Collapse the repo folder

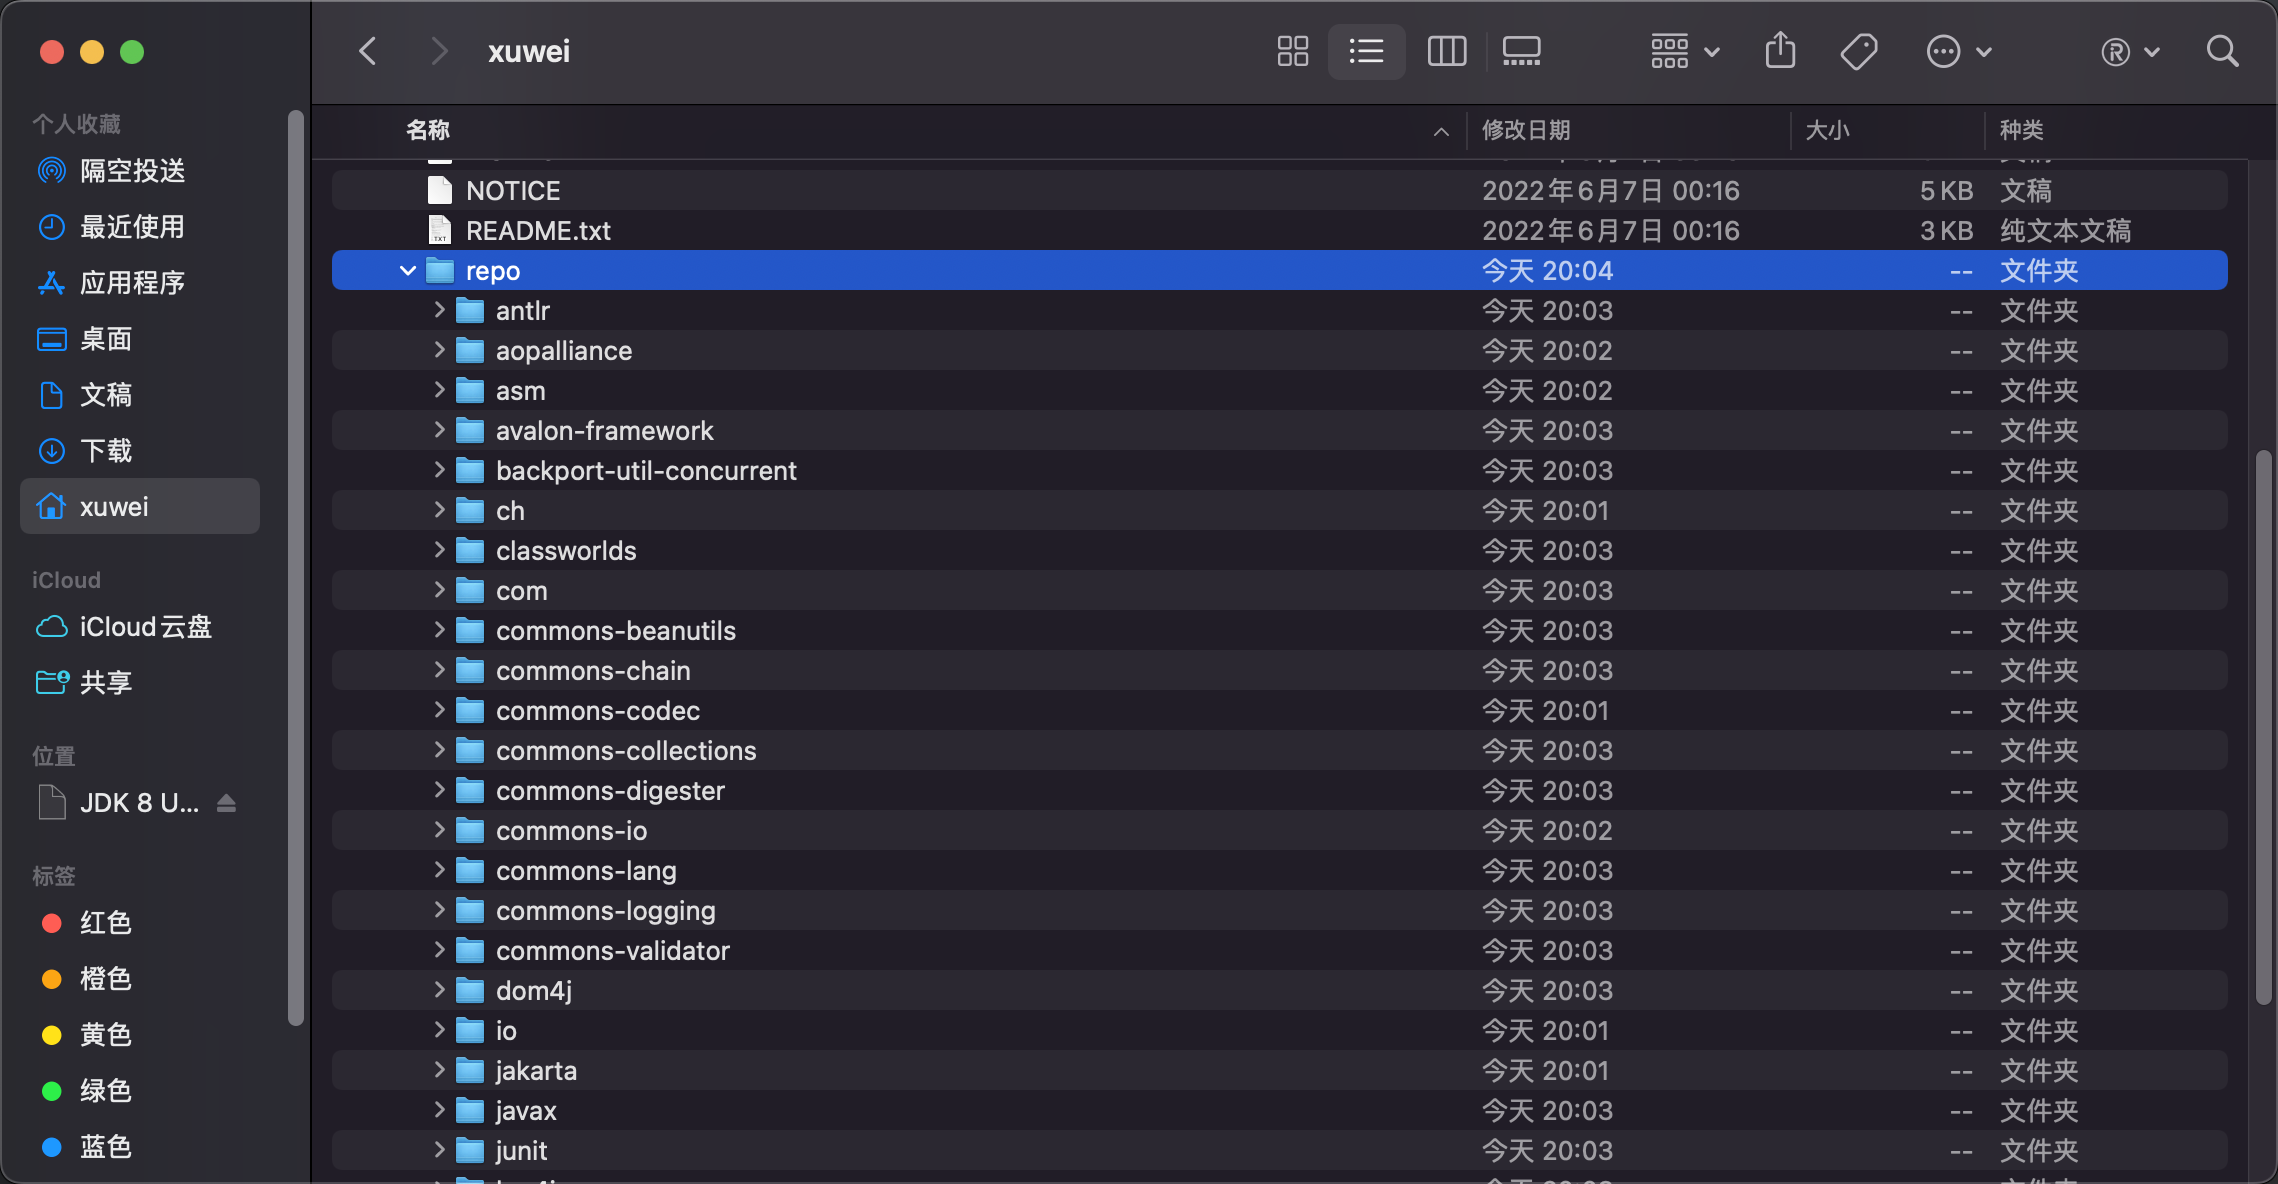(407, 271)
